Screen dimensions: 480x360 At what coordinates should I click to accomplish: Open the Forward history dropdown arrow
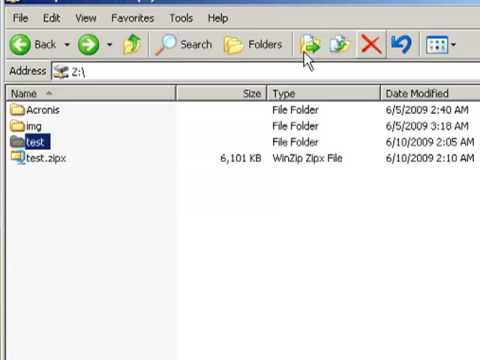click(x=109, y=44)
